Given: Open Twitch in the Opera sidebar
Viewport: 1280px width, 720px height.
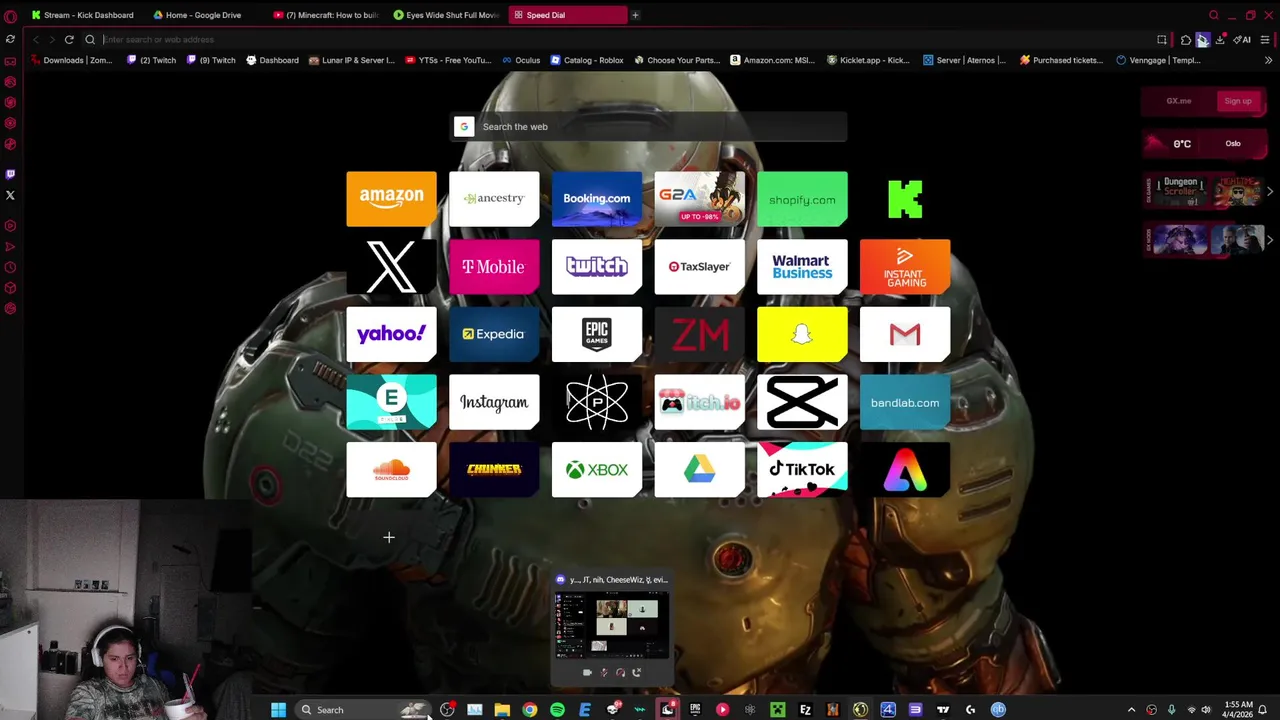Looking at the screenshot, I should [10, 174].
